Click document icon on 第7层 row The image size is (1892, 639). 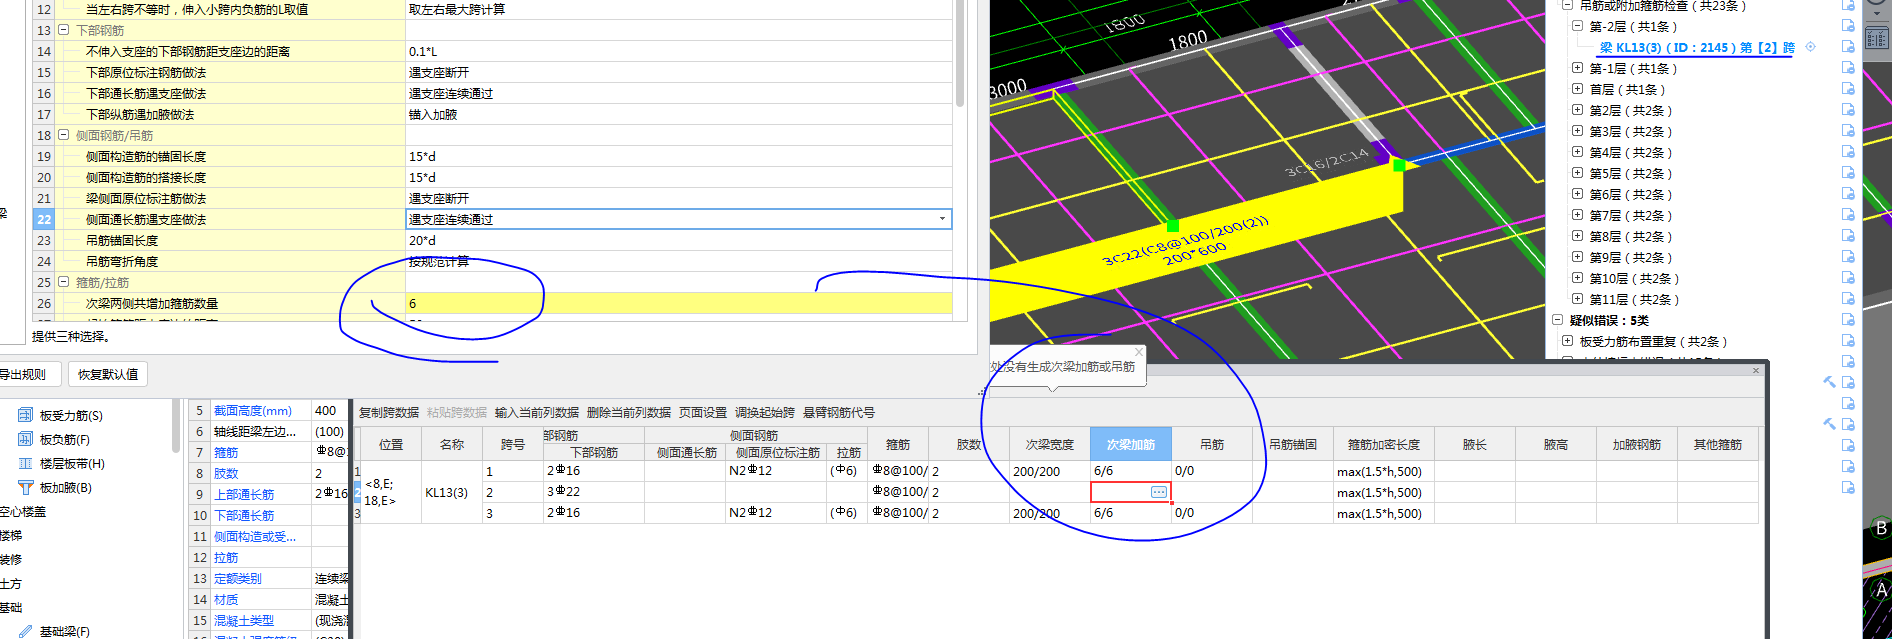point(1848,215)
